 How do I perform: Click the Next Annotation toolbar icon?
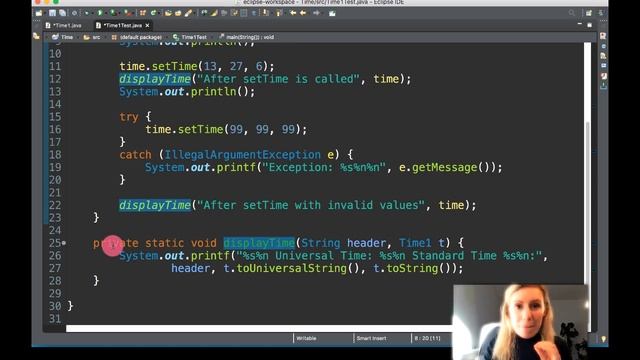click(266, 13)
